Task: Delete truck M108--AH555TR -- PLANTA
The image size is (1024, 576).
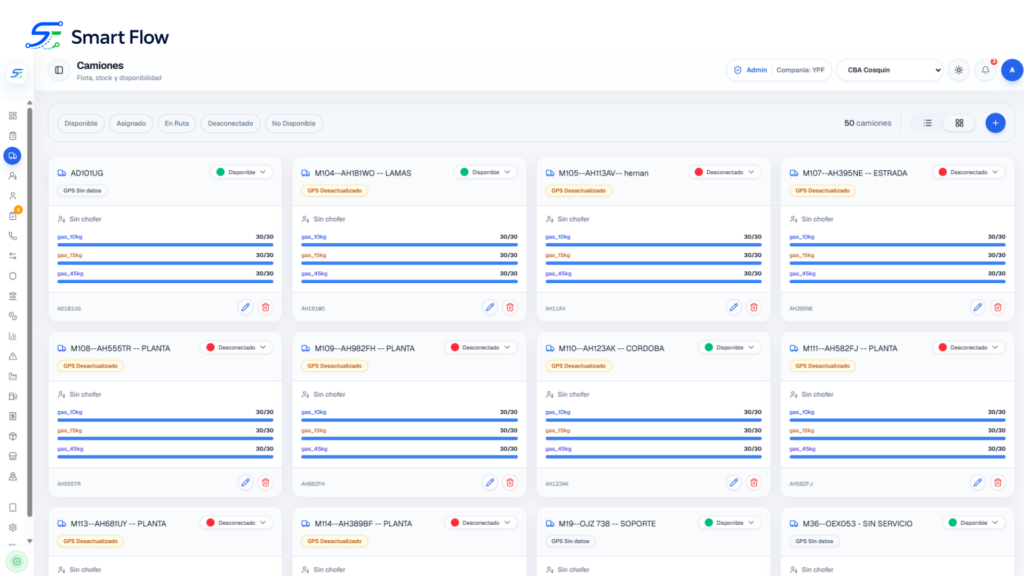Action: pos(266,483)
